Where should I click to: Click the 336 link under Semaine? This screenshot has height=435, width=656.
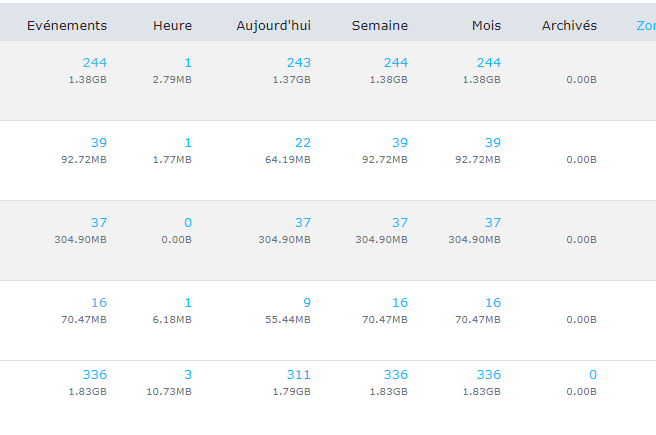(395, 375)
